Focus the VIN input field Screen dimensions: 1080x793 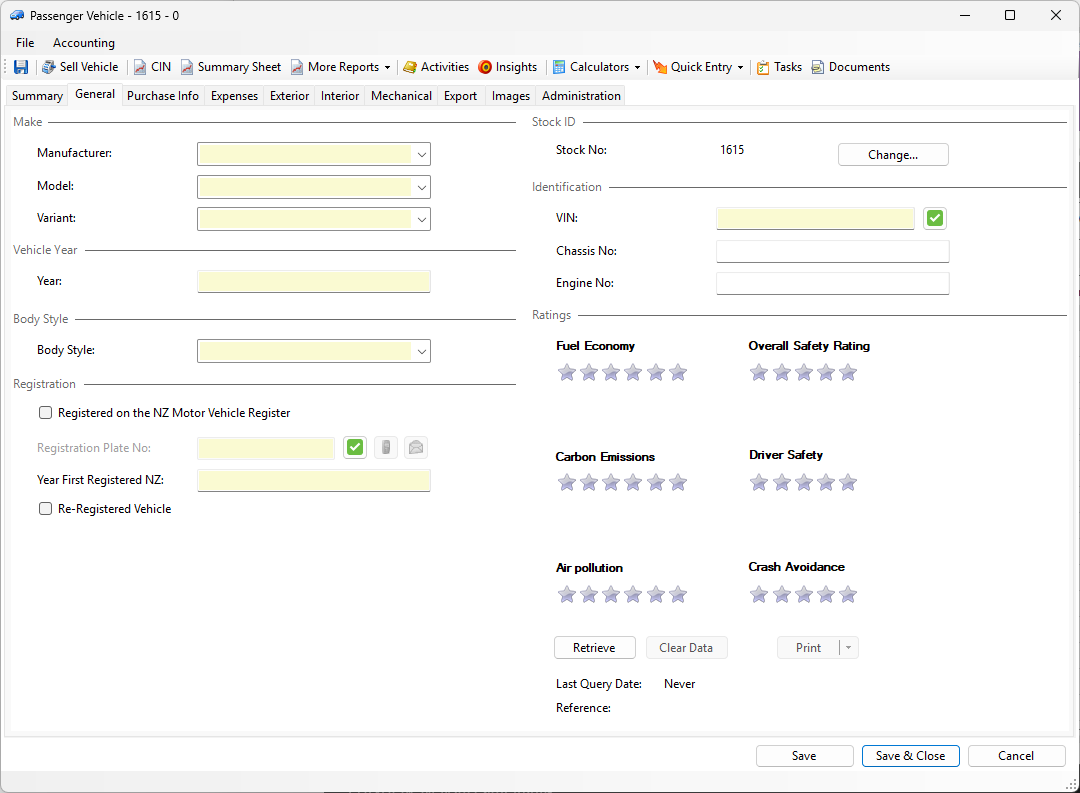(815, 218)
